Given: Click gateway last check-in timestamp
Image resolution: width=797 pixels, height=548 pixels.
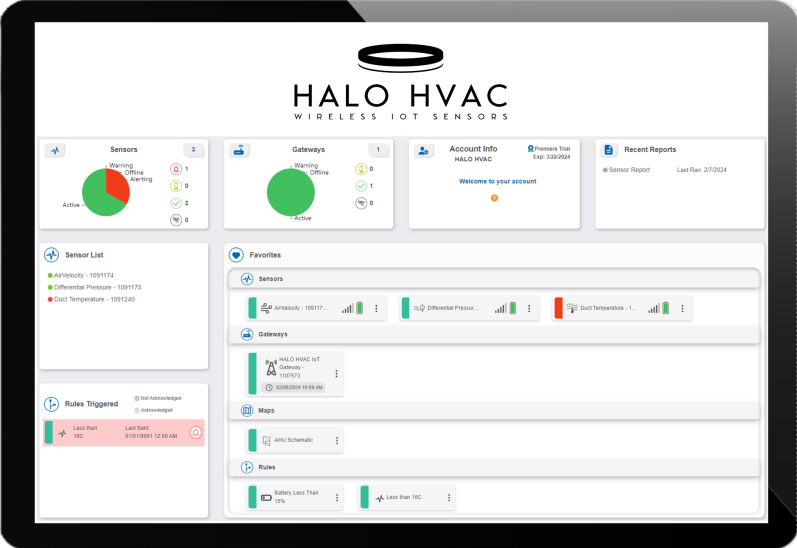Looking at the screenshot, I should pyautogui.click(x=294, y=387).
